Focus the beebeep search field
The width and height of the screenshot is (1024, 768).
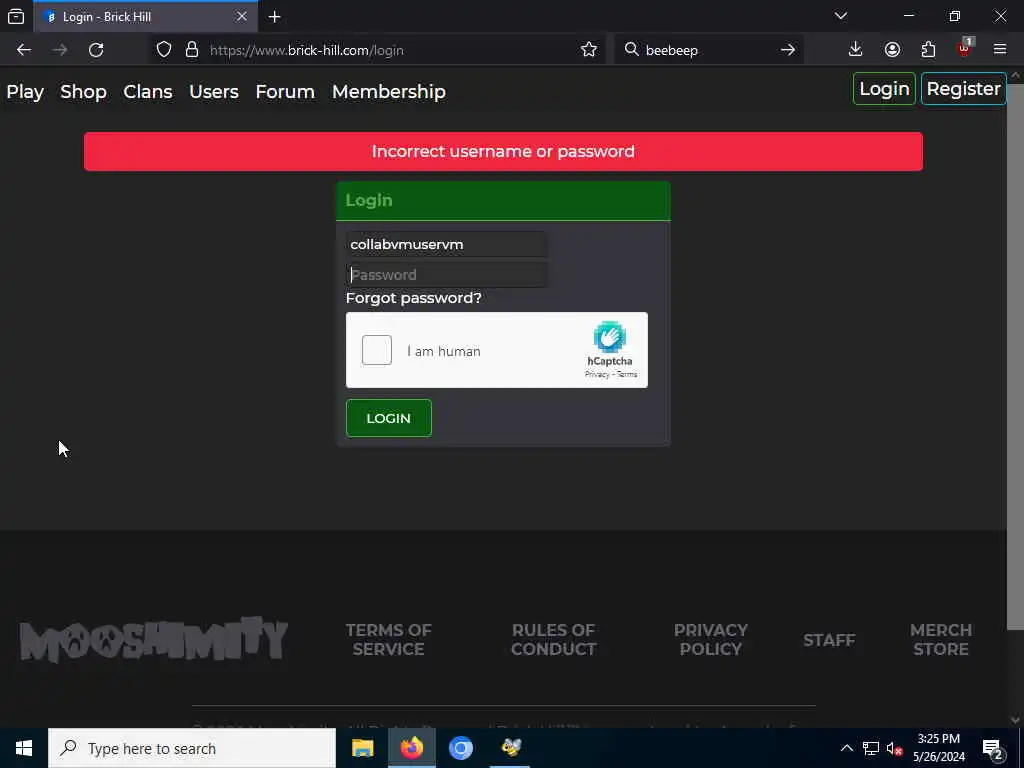pyautogui.click(x=709, y=50)
